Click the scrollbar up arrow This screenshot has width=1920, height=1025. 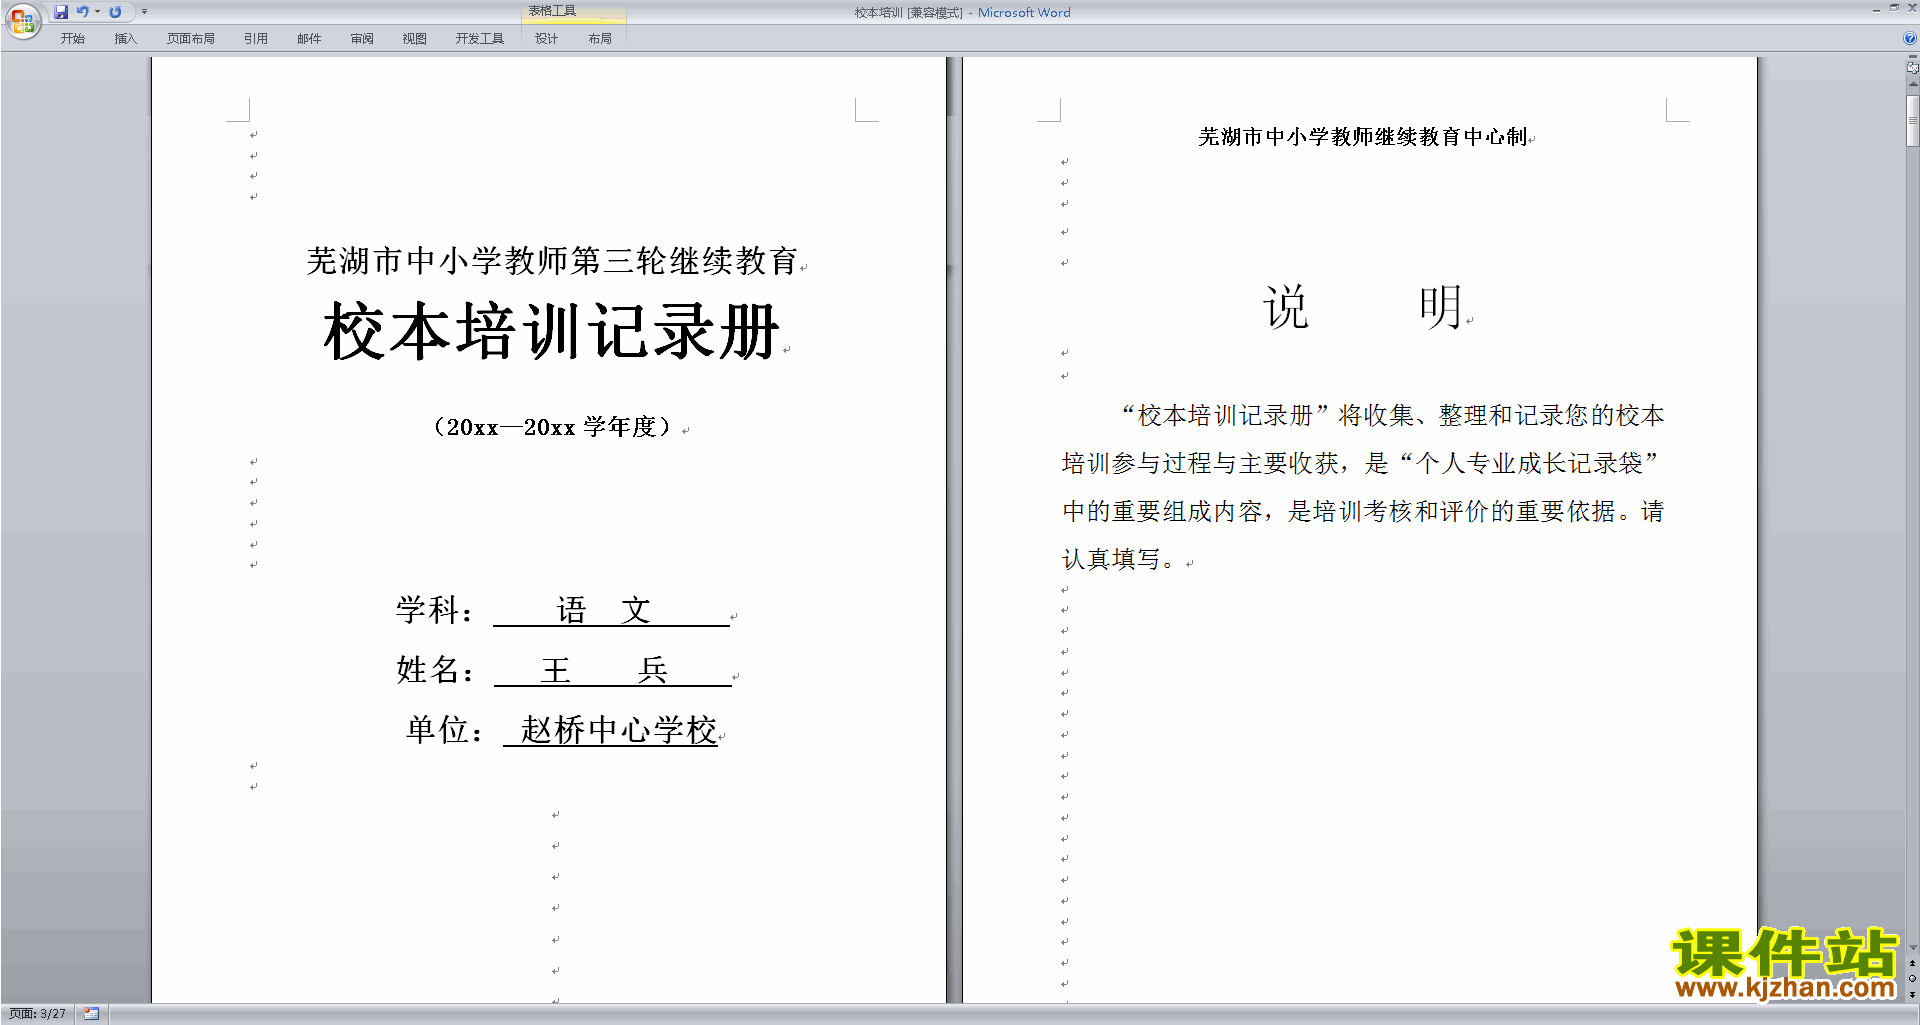(1912, 84)
